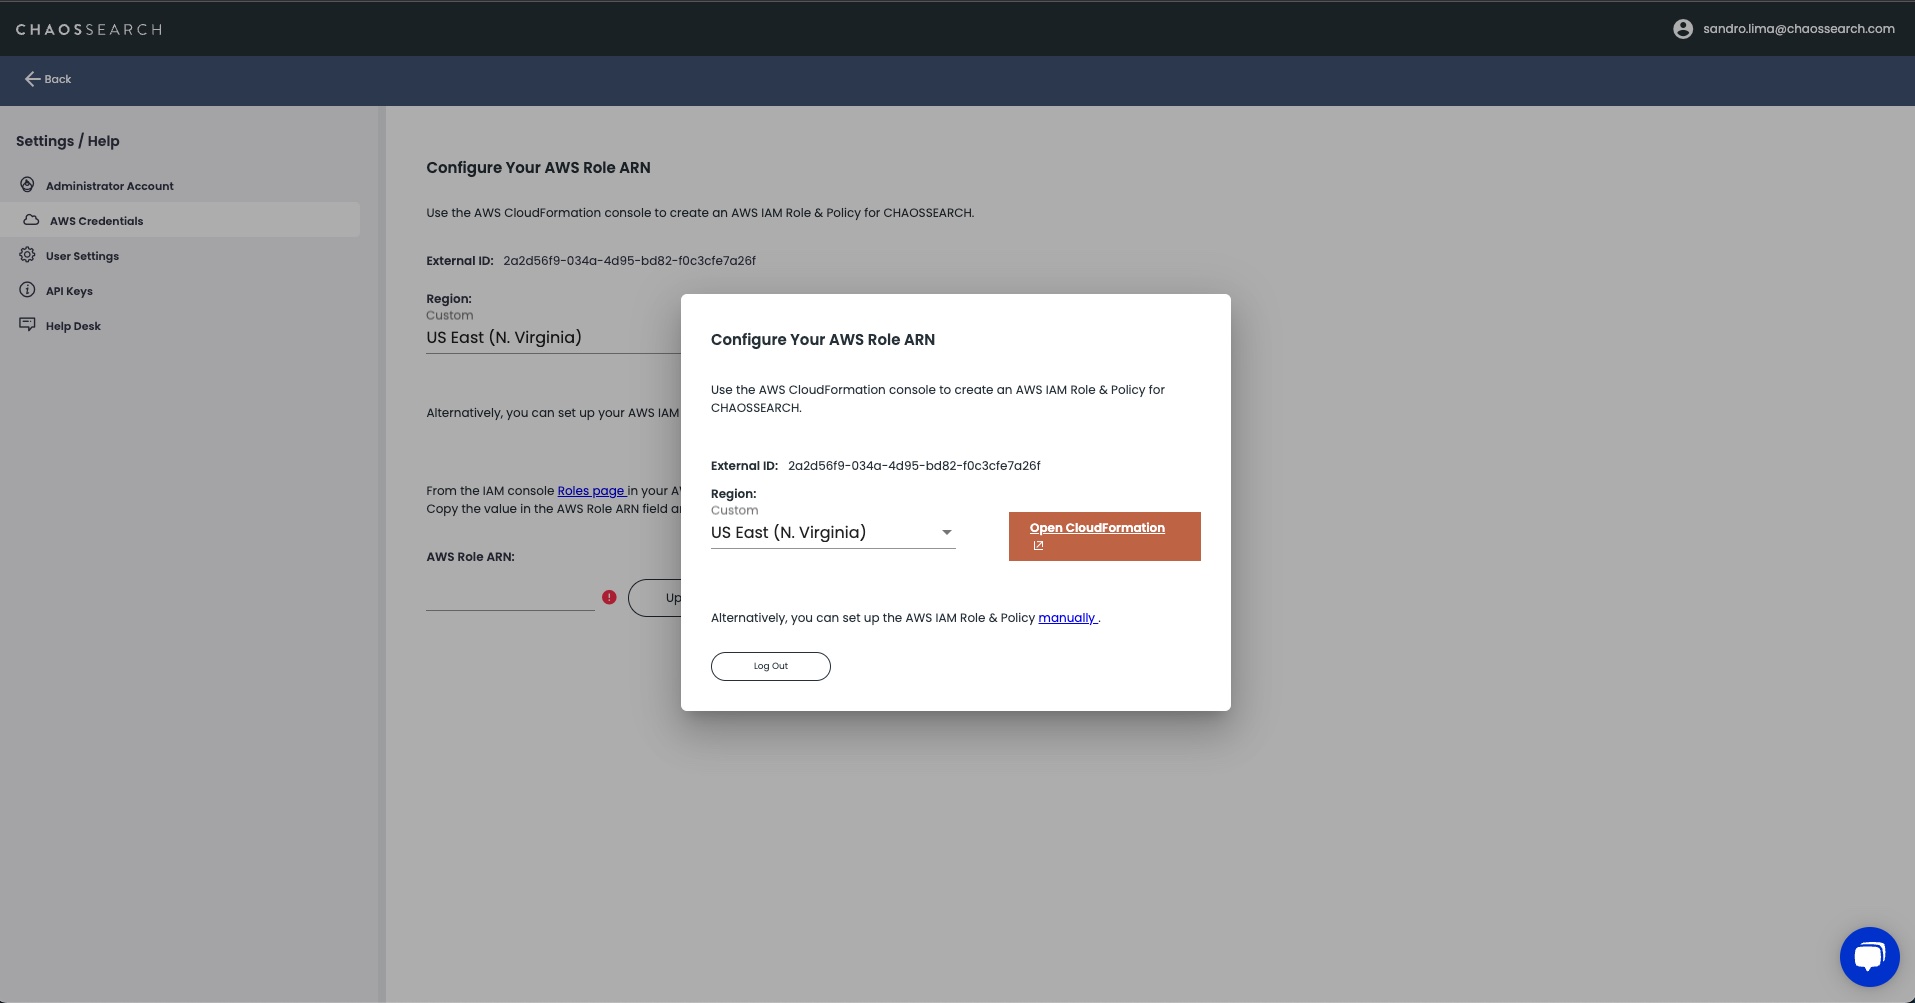Image resolution: width=1915 pixels, height=1003 pixels.
Task: Click the CHAOSSEARCH logo
Action: [89, 29]
